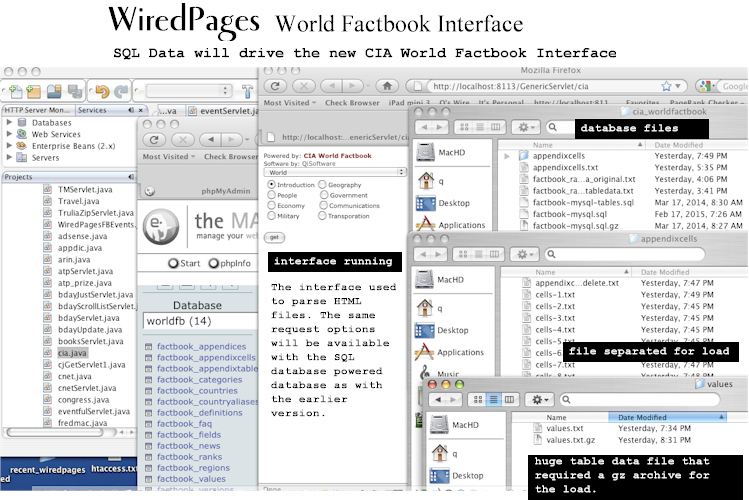Open the World country dropdown

click(335, 172)
